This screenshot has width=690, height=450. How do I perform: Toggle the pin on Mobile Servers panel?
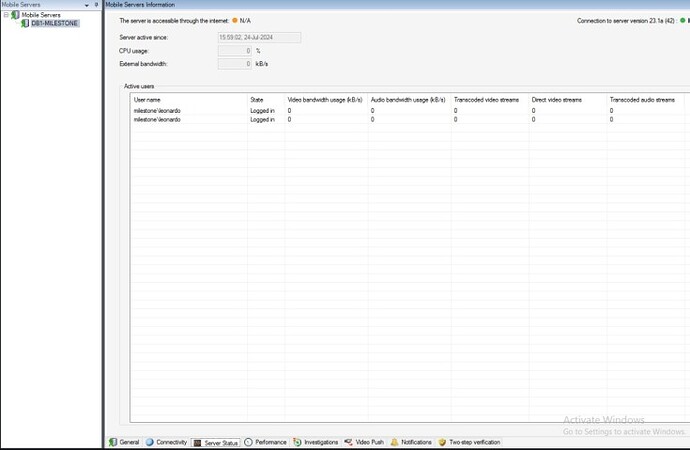(96, 4)
